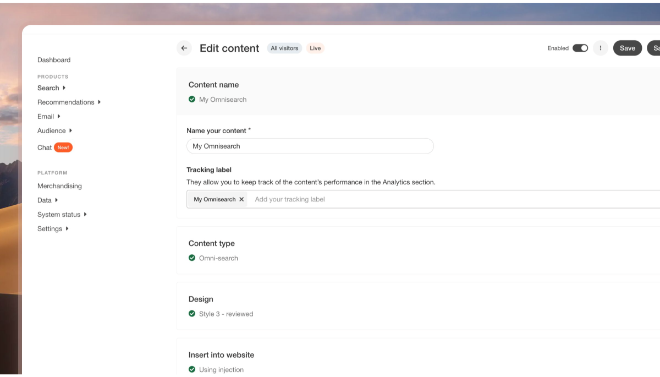This screenshot has height=377, width=660.
Task: Open the three-dot more options menu
Action: coord(600,48)
